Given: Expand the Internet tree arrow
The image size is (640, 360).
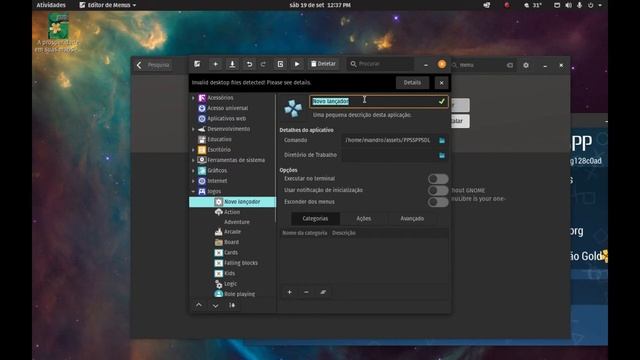Looking at the screenshot, I should click(x=193, y=181).
